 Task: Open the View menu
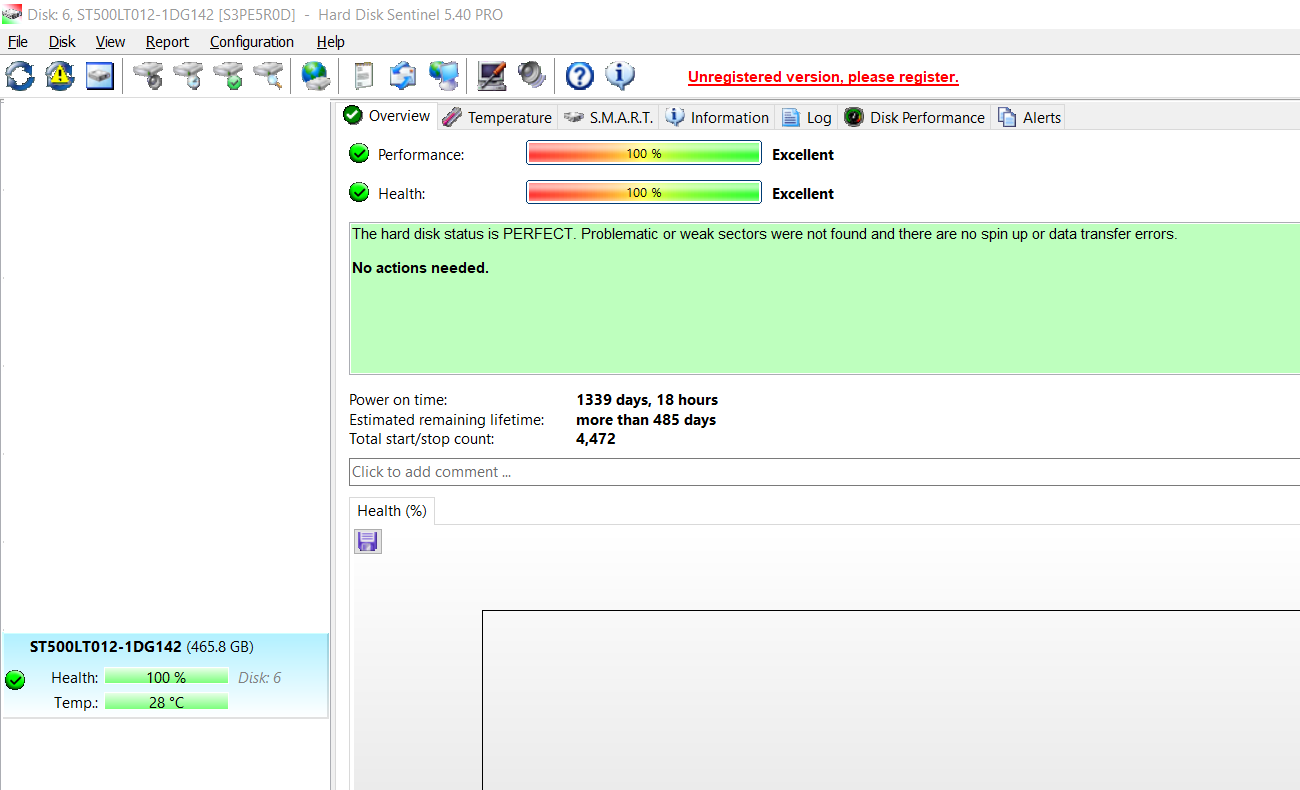pos(110,42)
